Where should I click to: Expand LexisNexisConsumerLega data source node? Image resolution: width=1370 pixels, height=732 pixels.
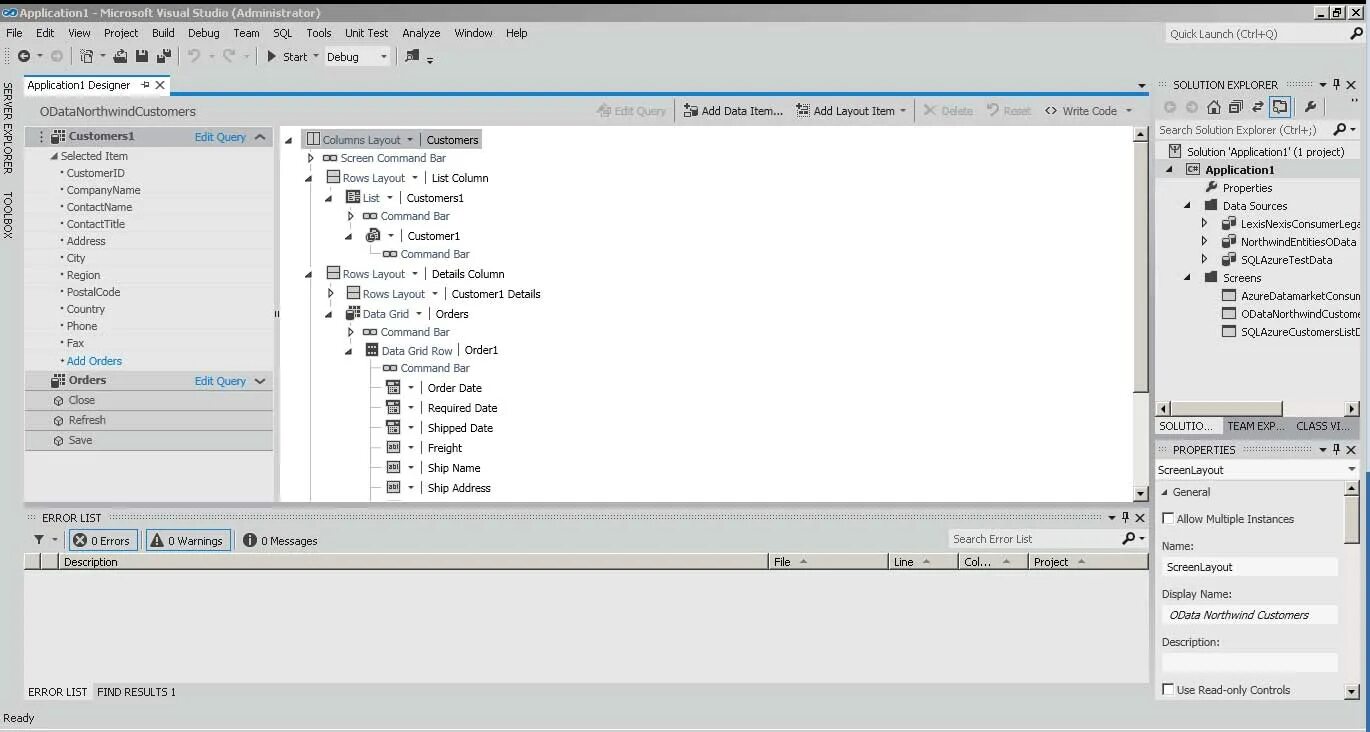(x=1204, y=224)
